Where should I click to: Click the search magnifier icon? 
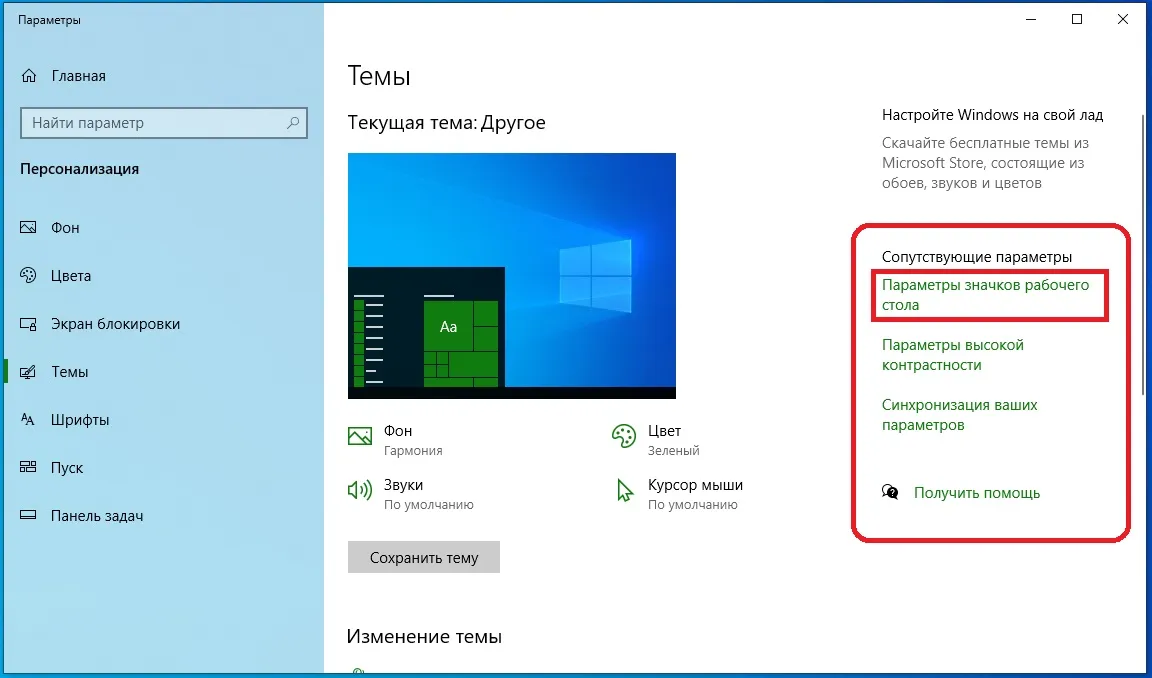(292, 123)
